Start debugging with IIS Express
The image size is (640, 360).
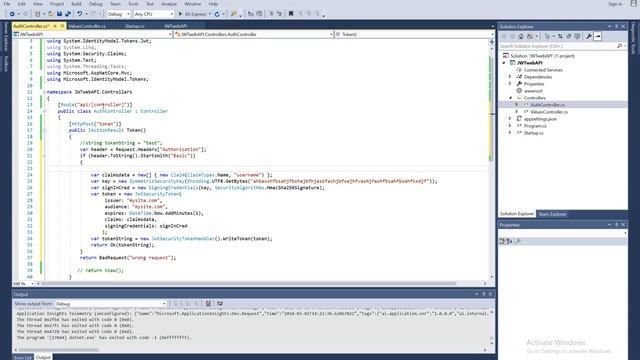193,14
